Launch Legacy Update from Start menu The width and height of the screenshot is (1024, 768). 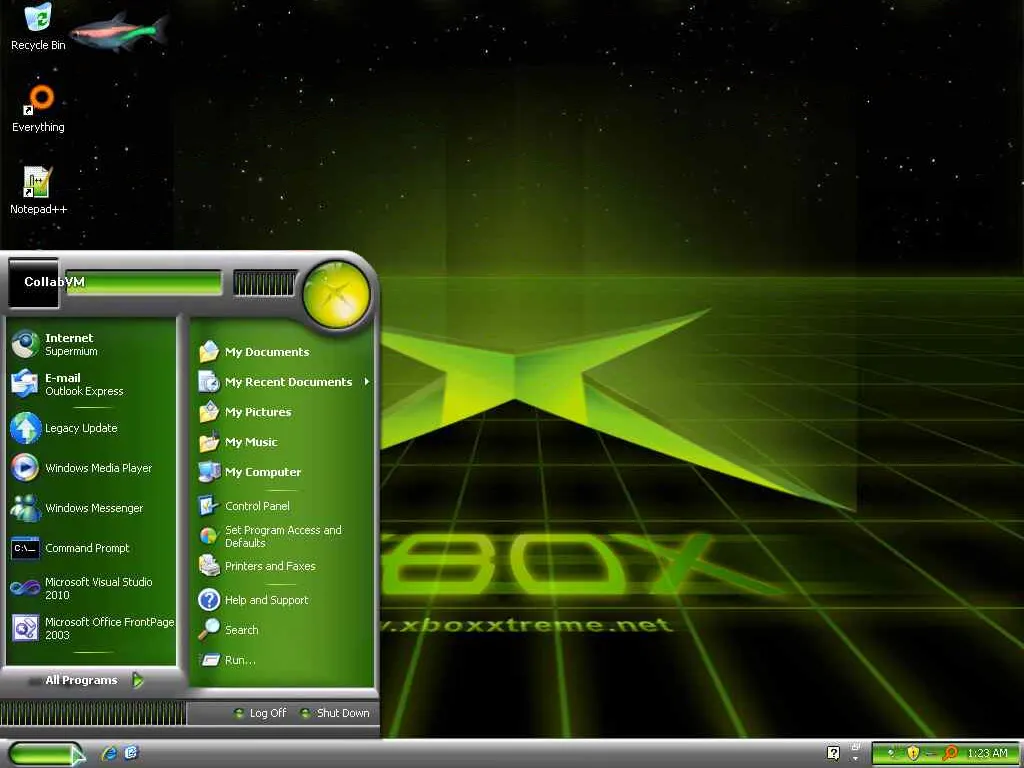pyautogui.click(x=91, y=428)
